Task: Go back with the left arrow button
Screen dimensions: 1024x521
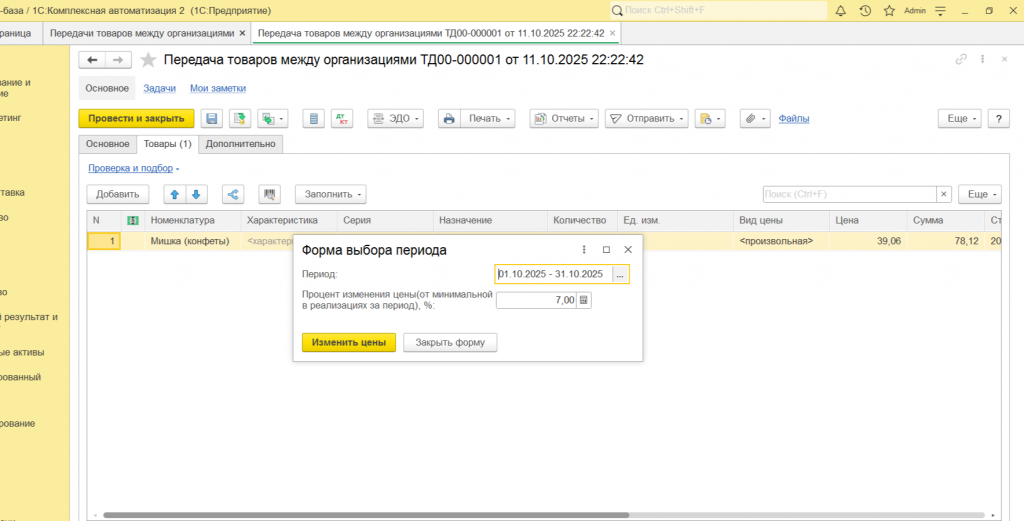Action: click(x=92, y=60)
